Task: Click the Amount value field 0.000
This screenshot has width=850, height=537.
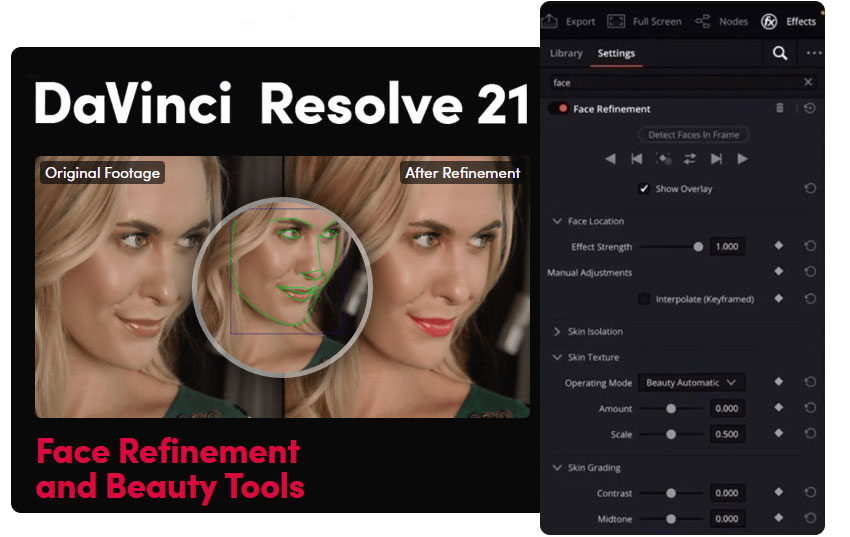Action: point(727,409)
